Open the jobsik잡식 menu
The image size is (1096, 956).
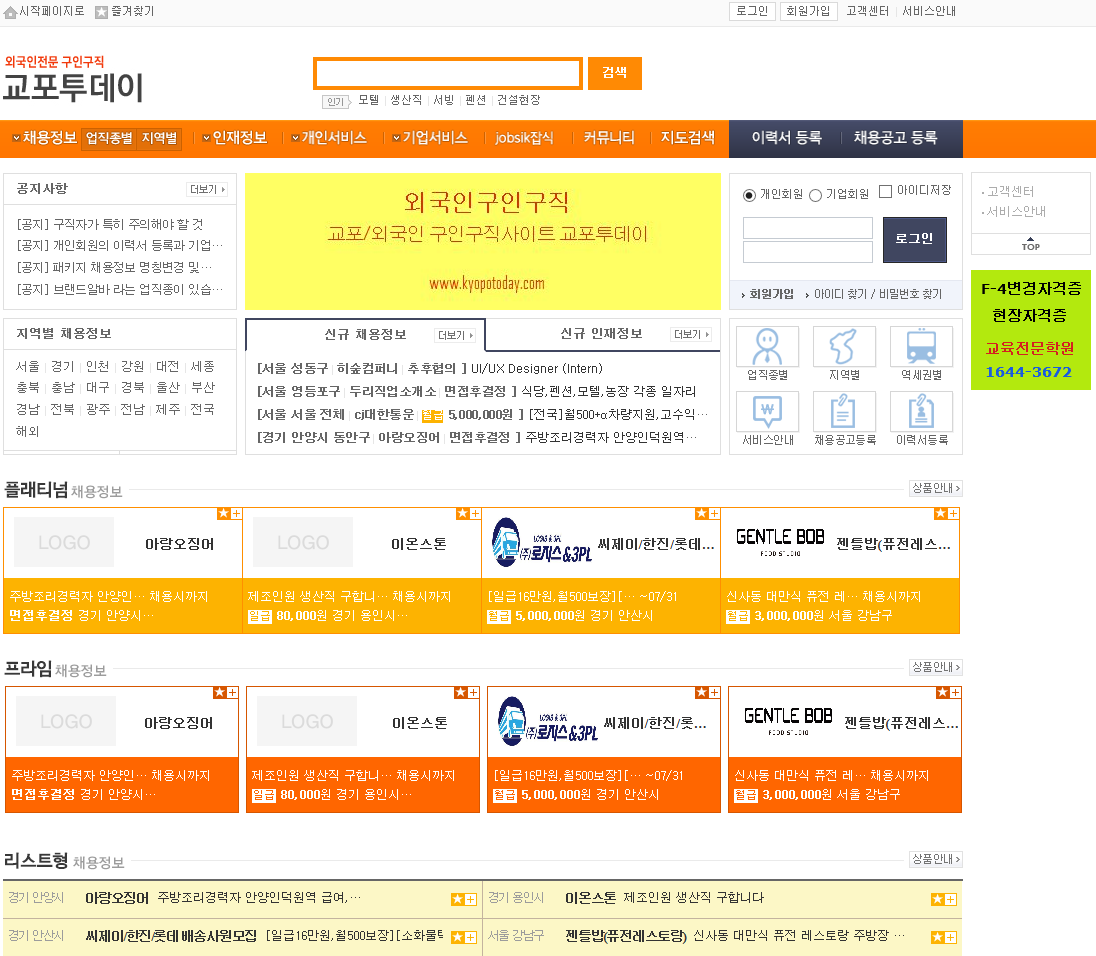[x=524, y=138]
